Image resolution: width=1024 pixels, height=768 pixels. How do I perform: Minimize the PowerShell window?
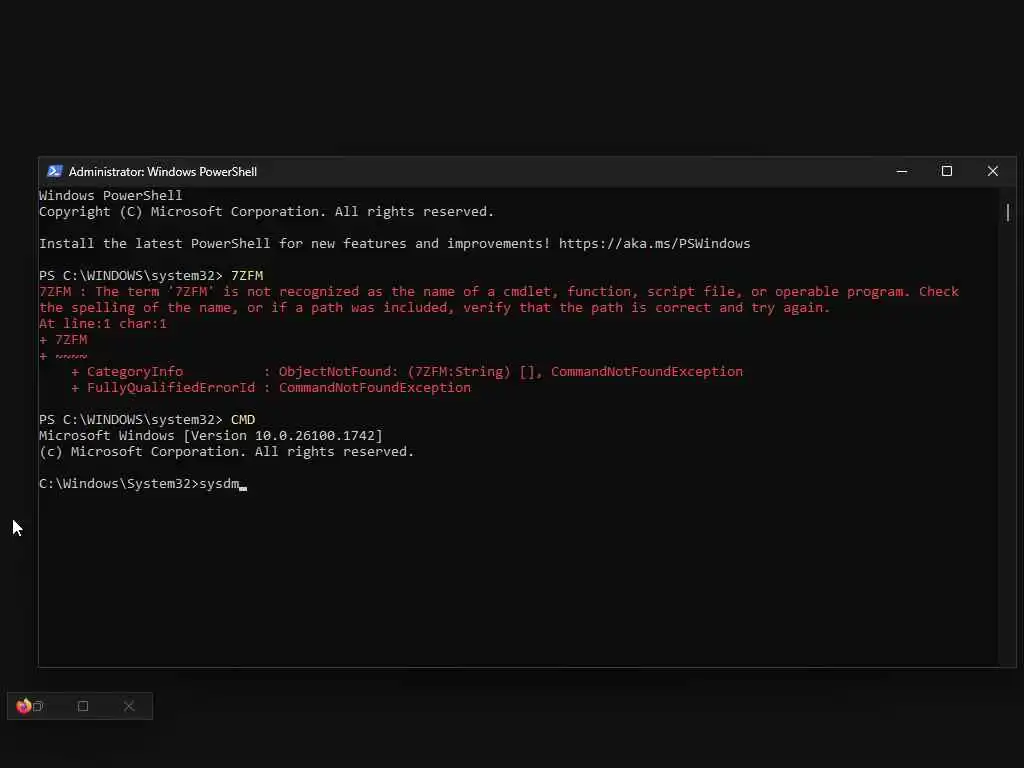coord(902,171)
